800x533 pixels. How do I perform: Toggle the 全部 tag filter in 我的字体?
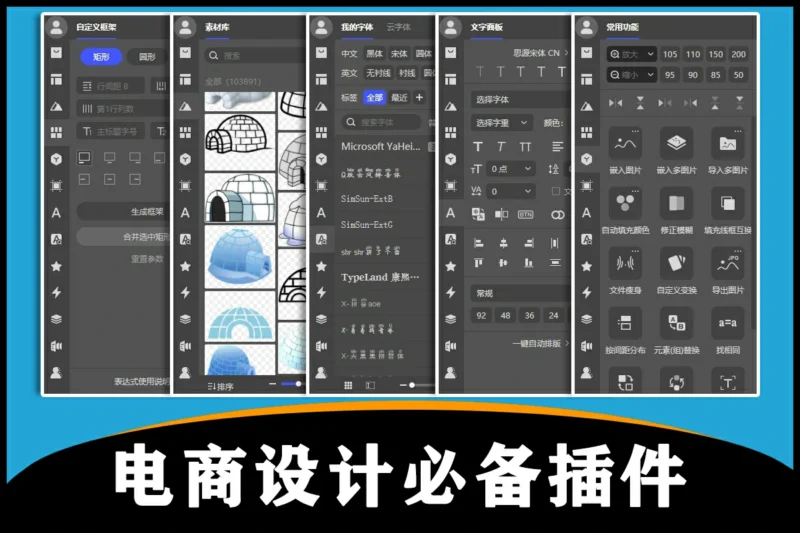point(374,97)
